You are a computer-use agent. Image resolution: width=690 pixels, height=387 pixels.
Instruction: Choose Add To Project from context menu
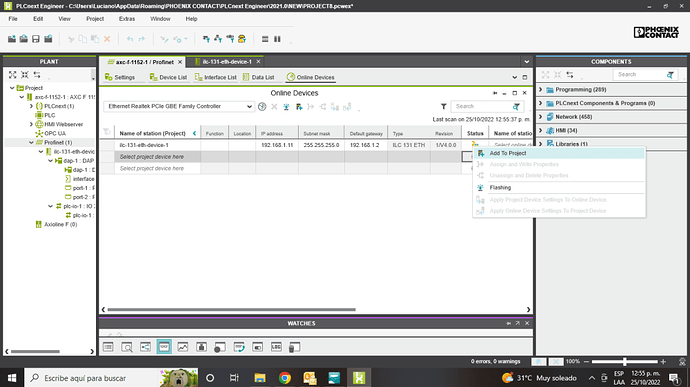(559, 153)
